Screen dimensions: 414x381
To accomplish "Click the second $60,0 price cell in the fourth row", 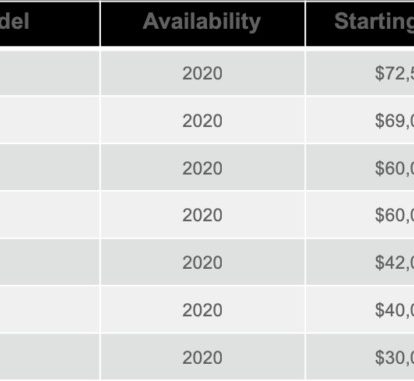I will pos(360,215).
